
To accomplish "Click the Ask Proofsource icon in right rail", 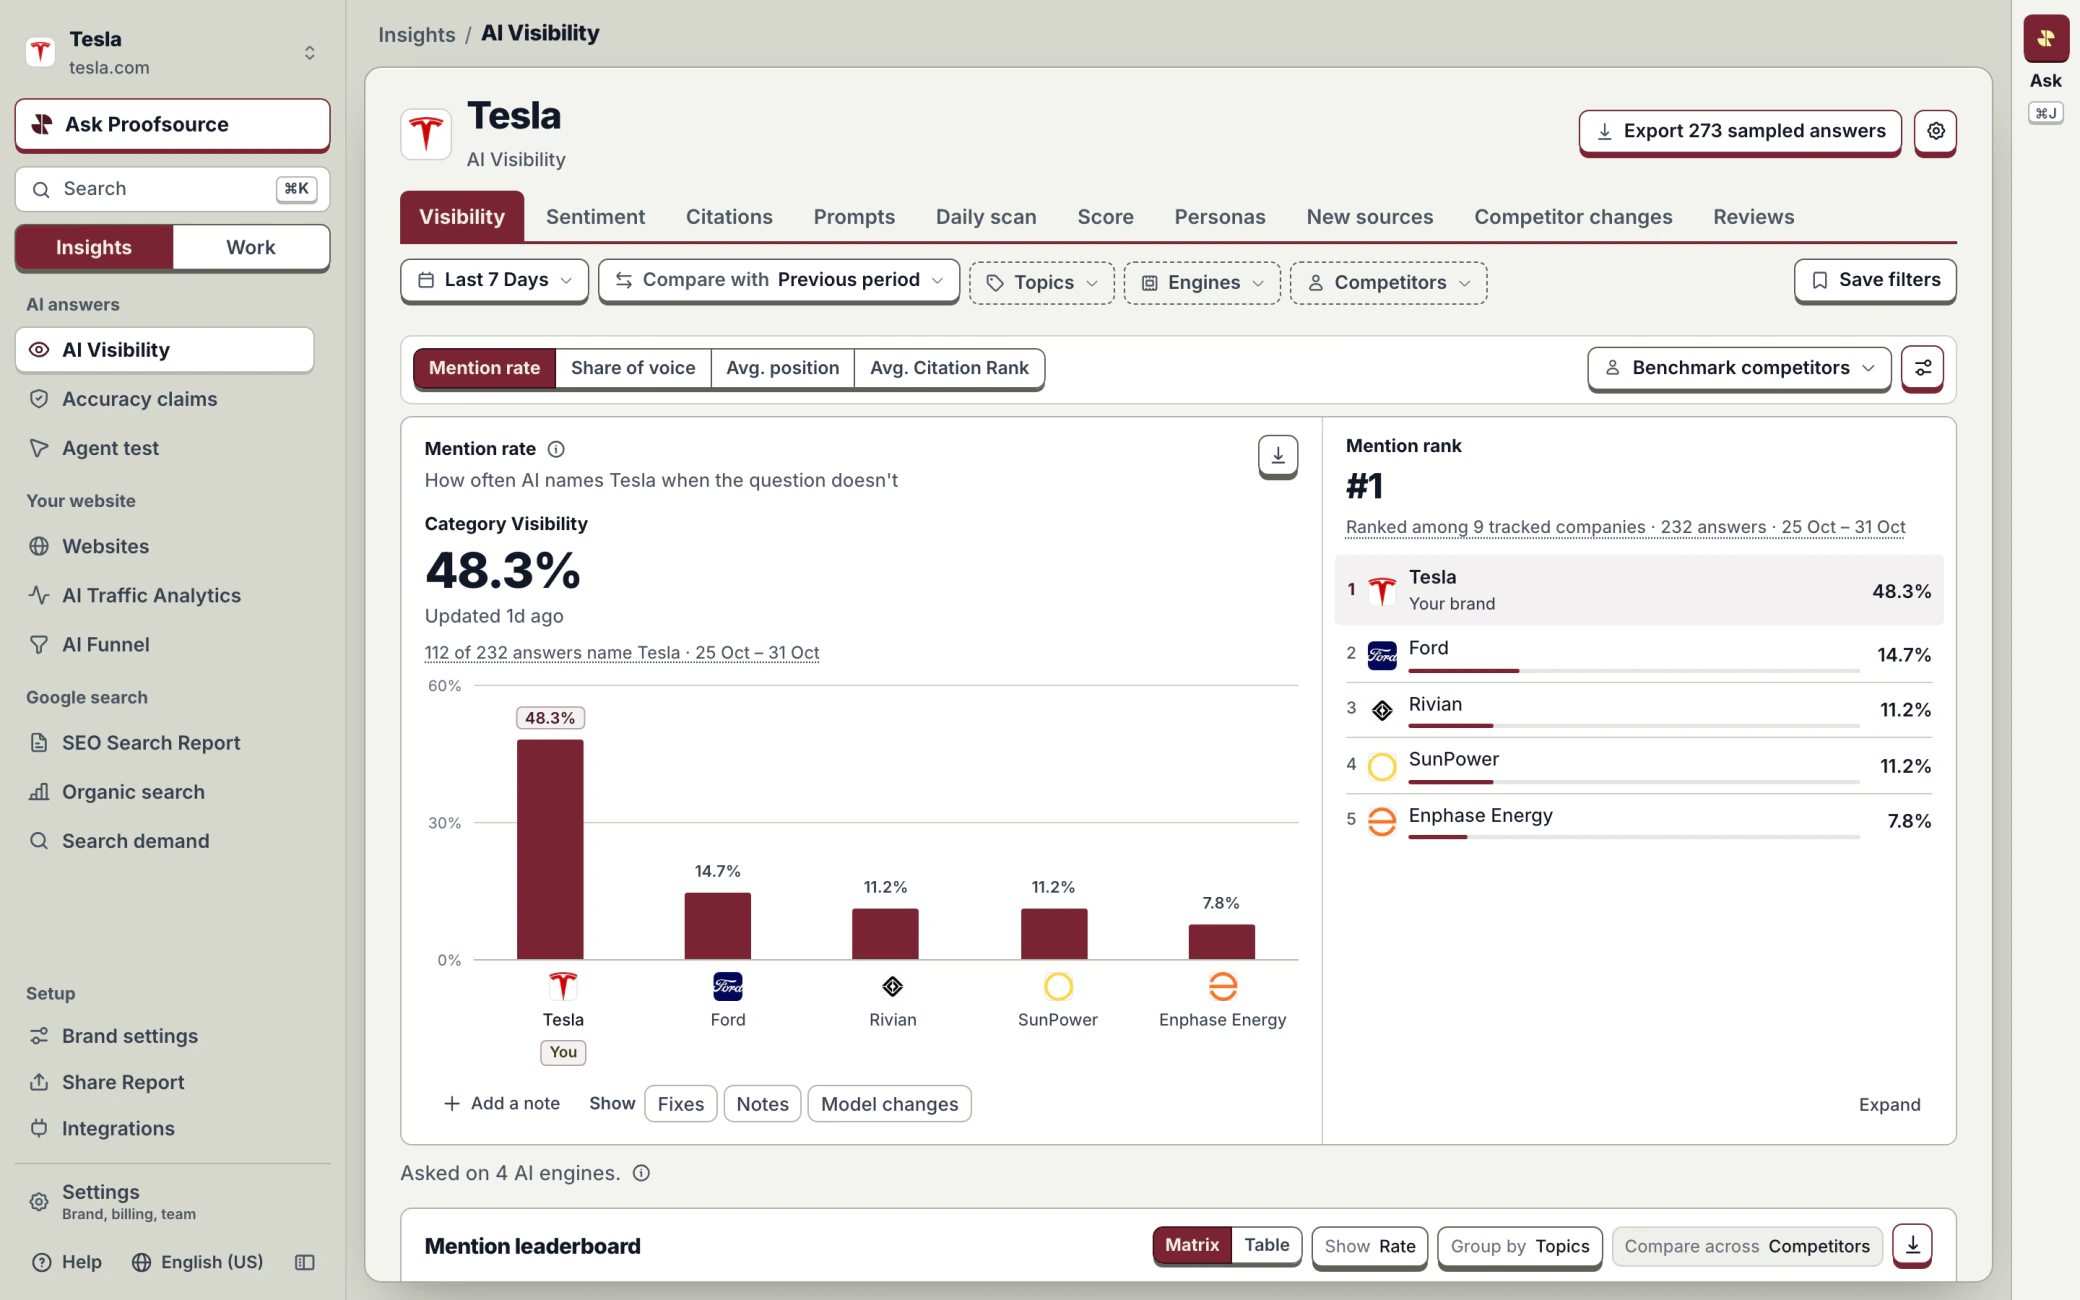I will [2045, 39].
